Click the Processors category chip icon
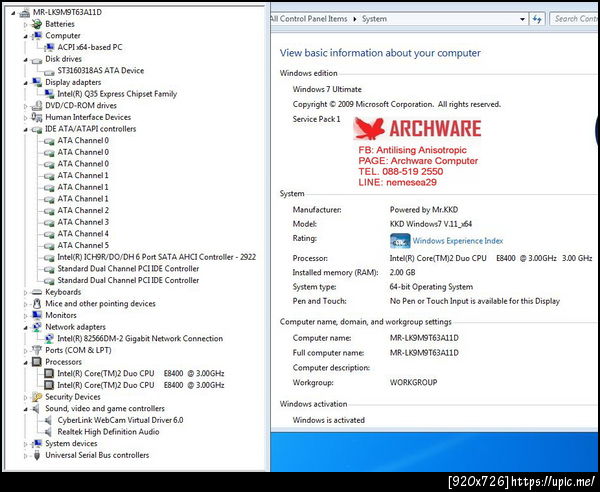This screenshot has height=492, width=600. 37,362
